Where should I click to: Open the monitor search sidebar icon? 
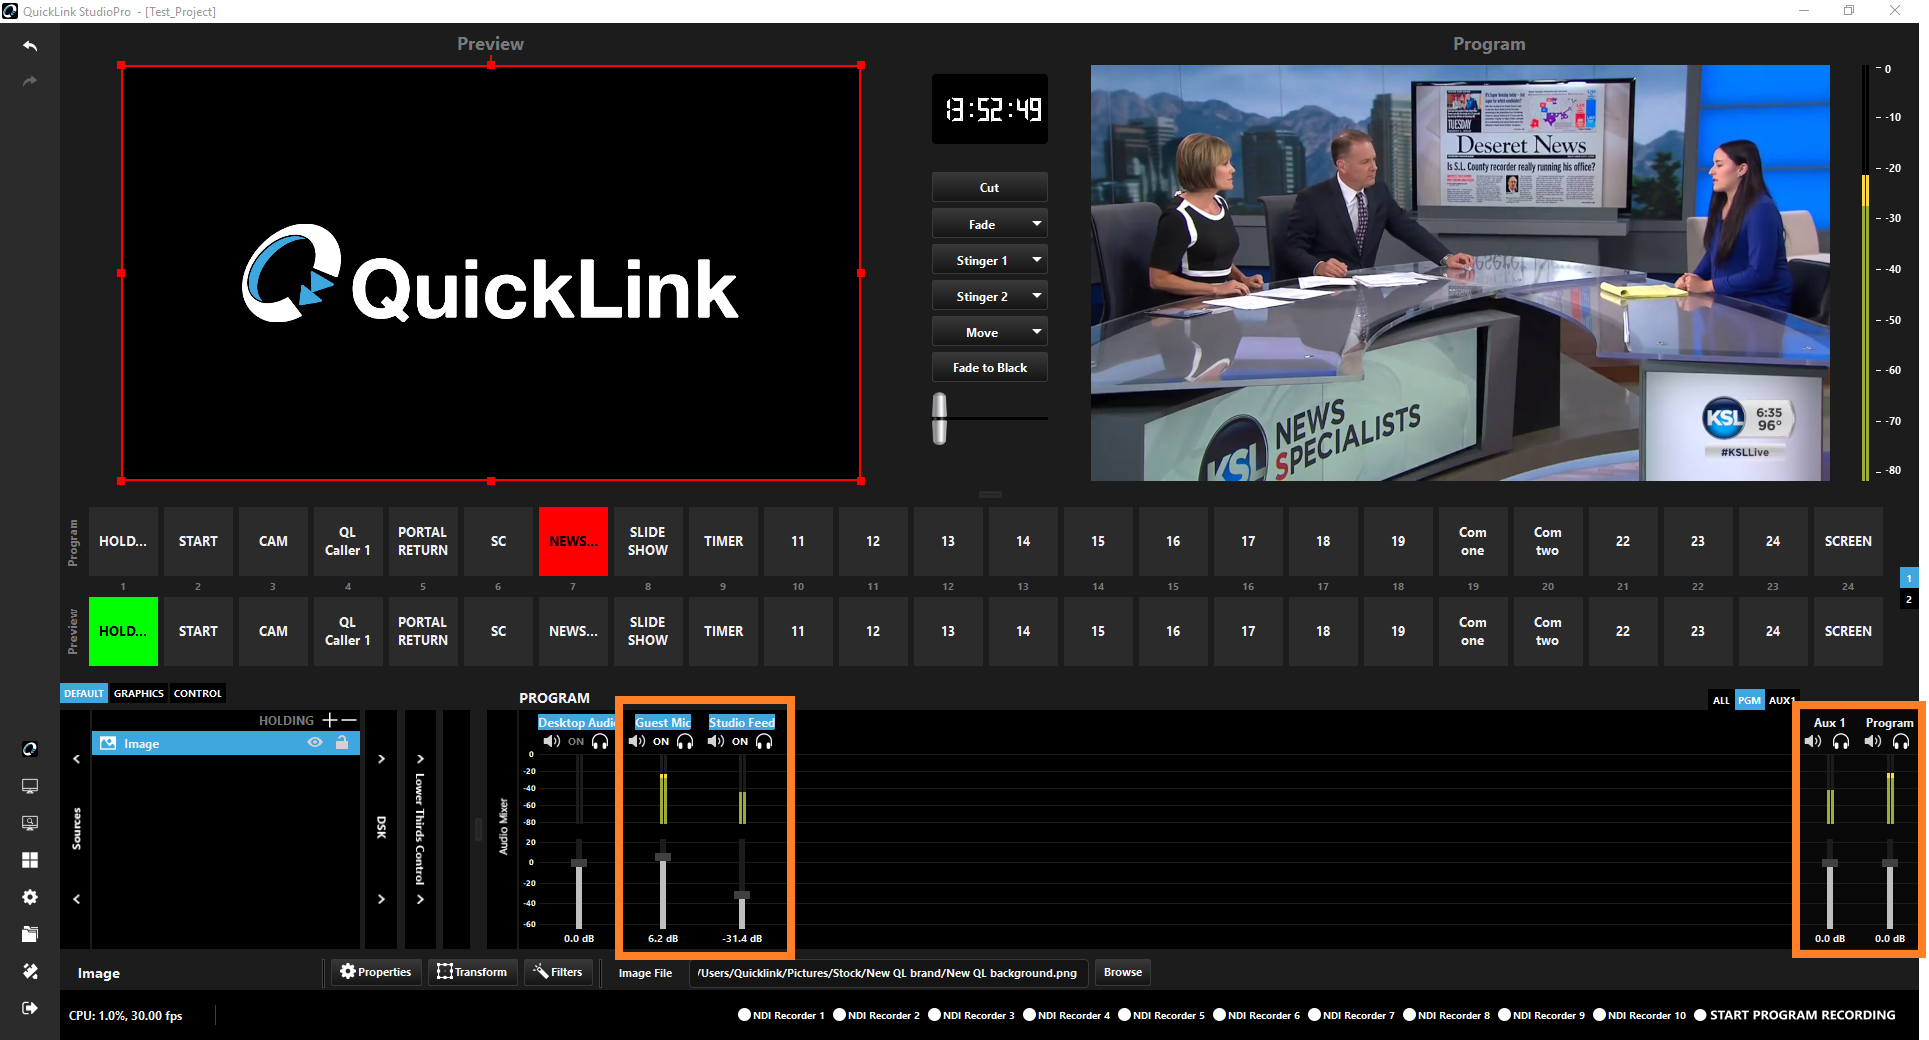[30, 823]
